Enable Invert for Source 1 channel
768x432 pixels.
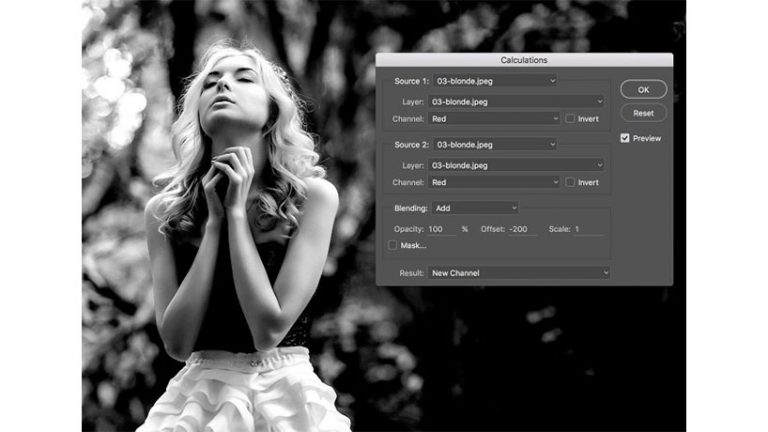(x=570, y=119)
